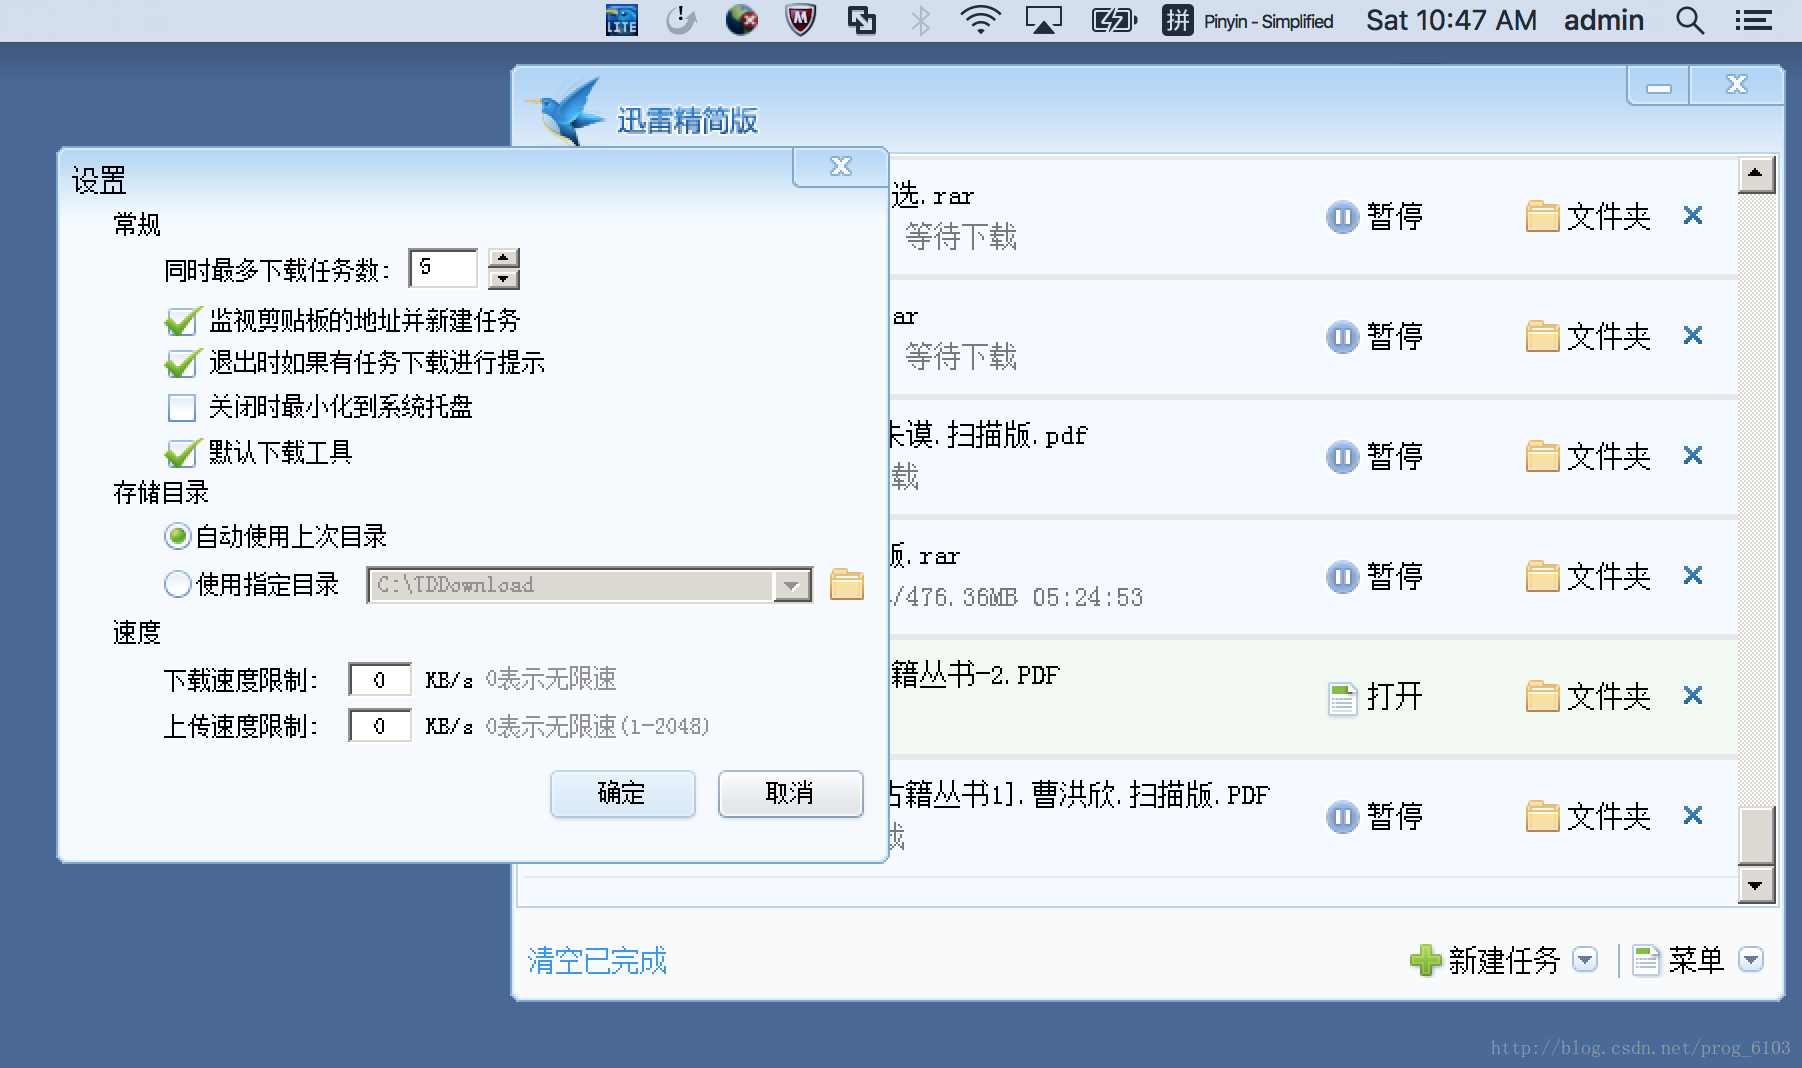This screenshot has height=1068, width=1802.
Task: Click 清空已完成 link
Action: click(x=597, y=961)
